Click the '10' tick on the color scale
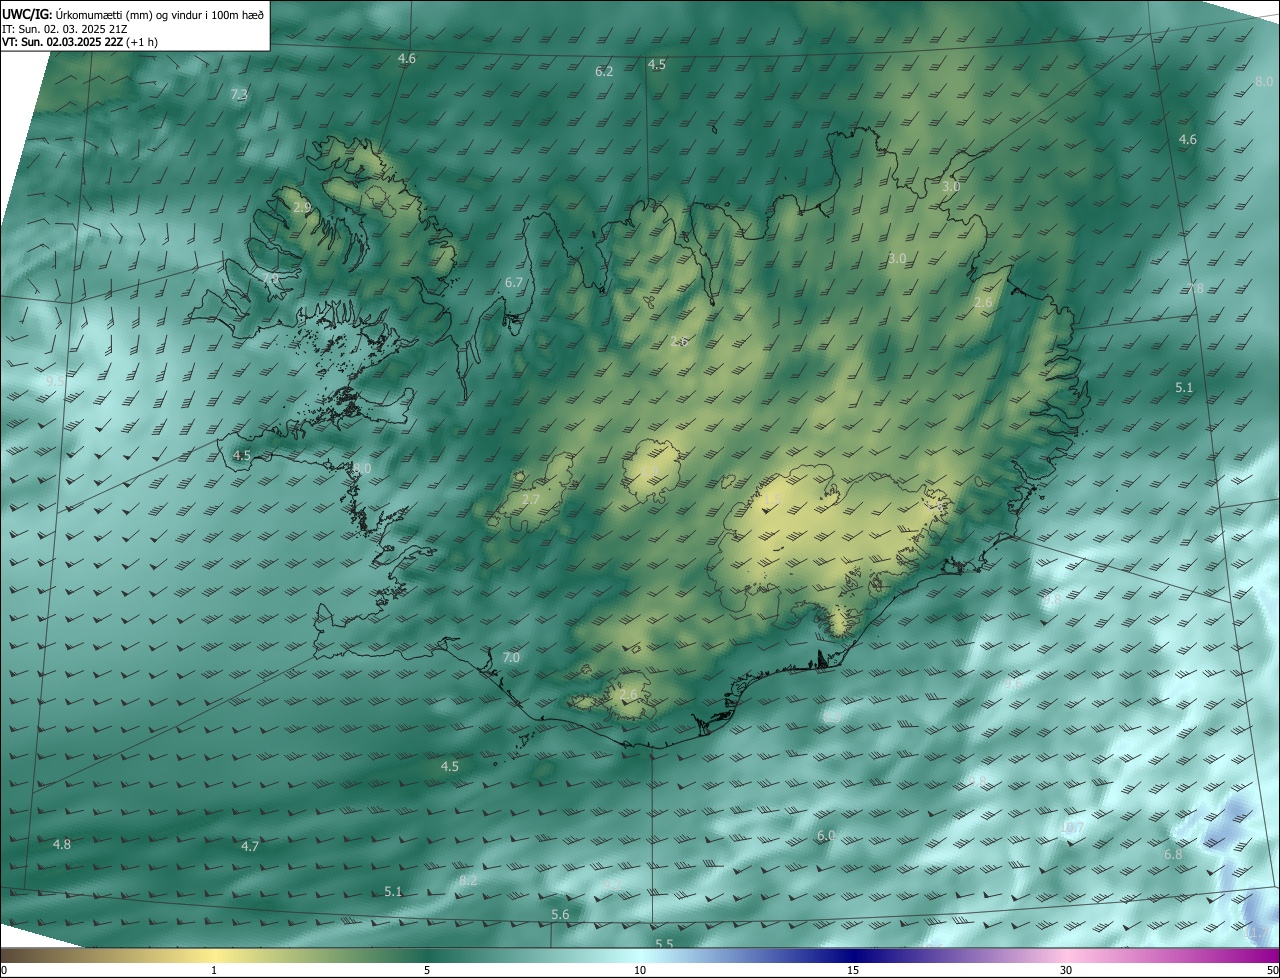 640,971
